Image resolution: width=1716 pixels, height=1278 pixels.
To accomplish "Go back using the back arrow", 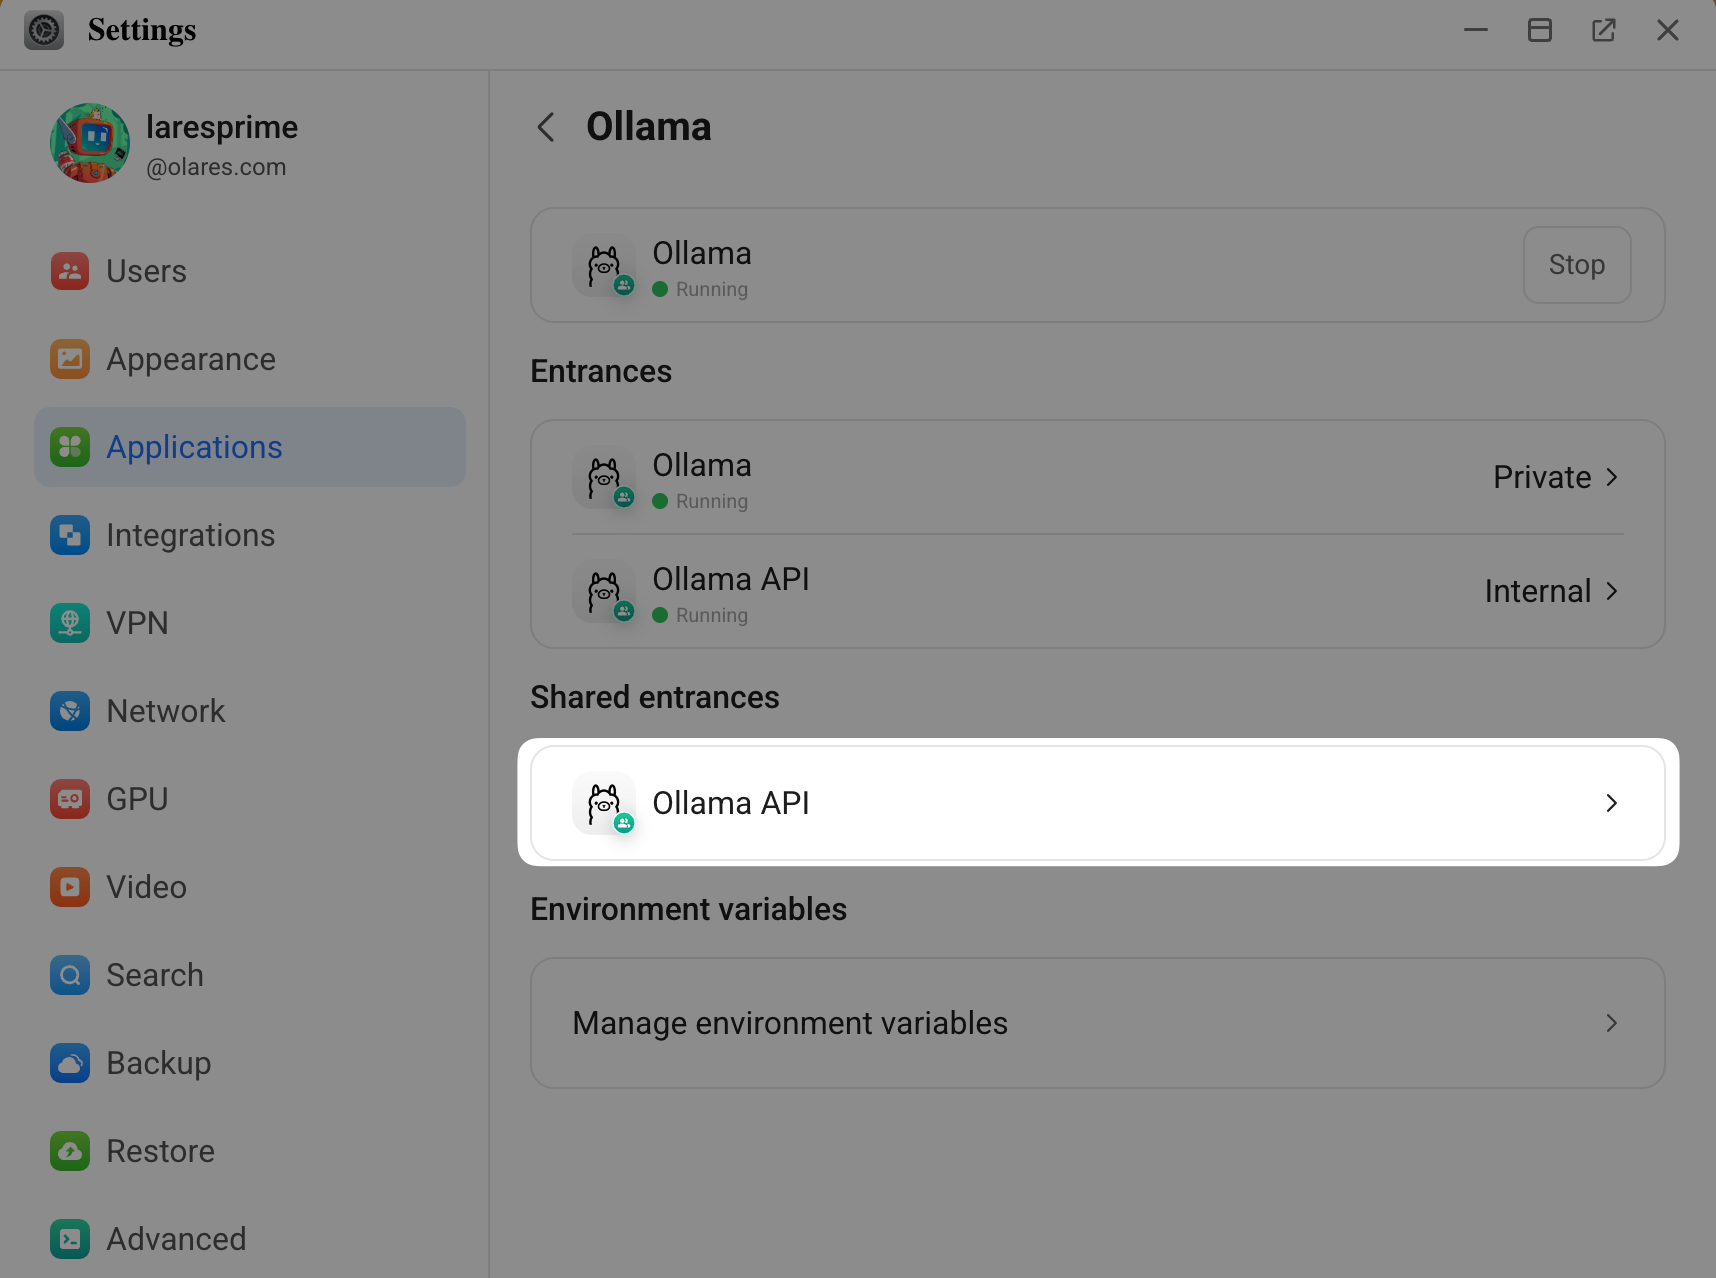I will (545, 127).
